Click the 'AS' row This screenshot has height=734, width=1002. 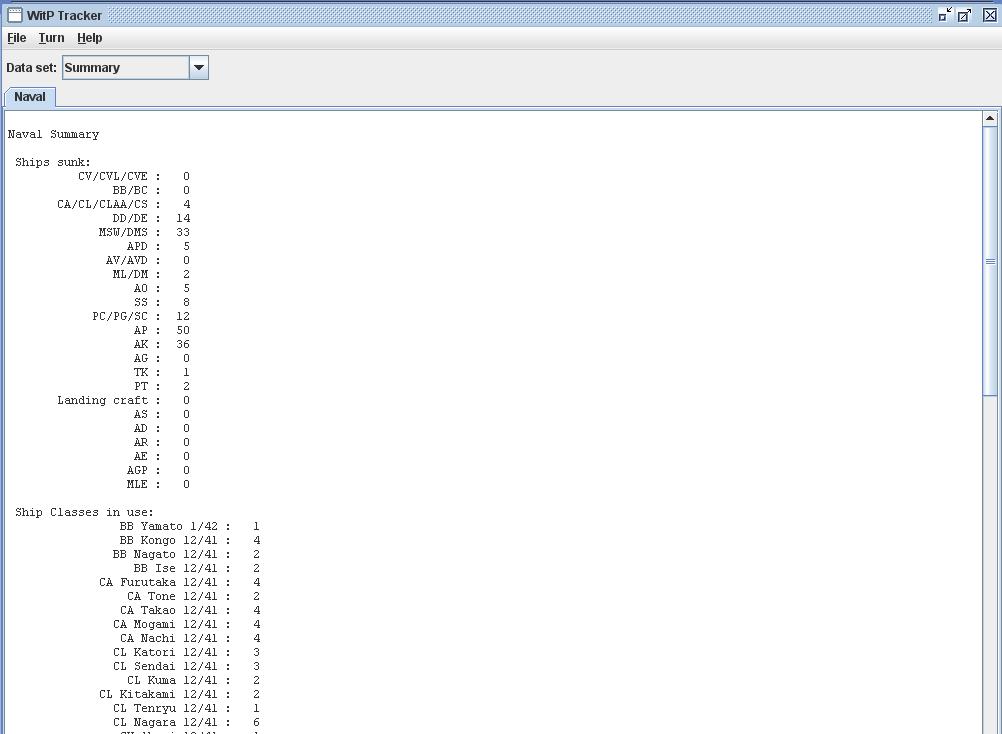point(162,415)
